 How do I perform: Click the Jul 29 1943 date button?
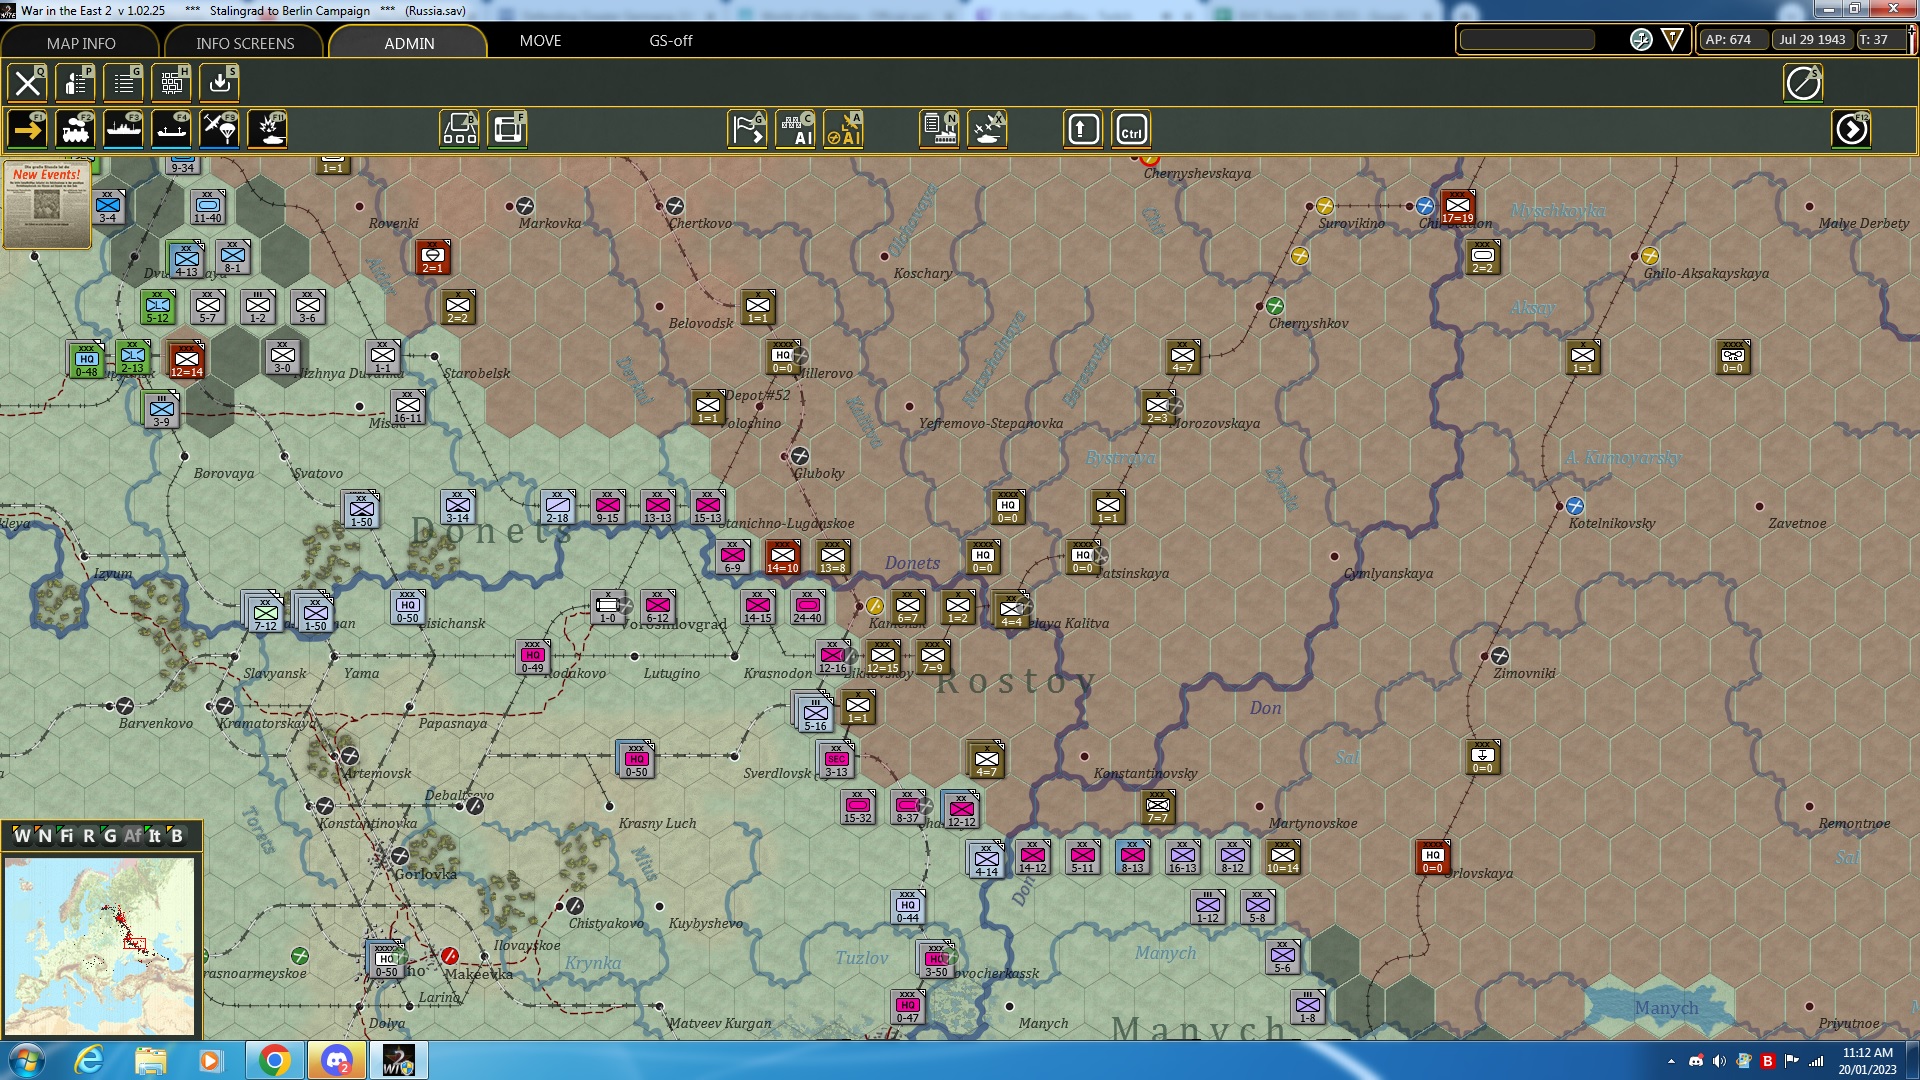pos(1812,40)
